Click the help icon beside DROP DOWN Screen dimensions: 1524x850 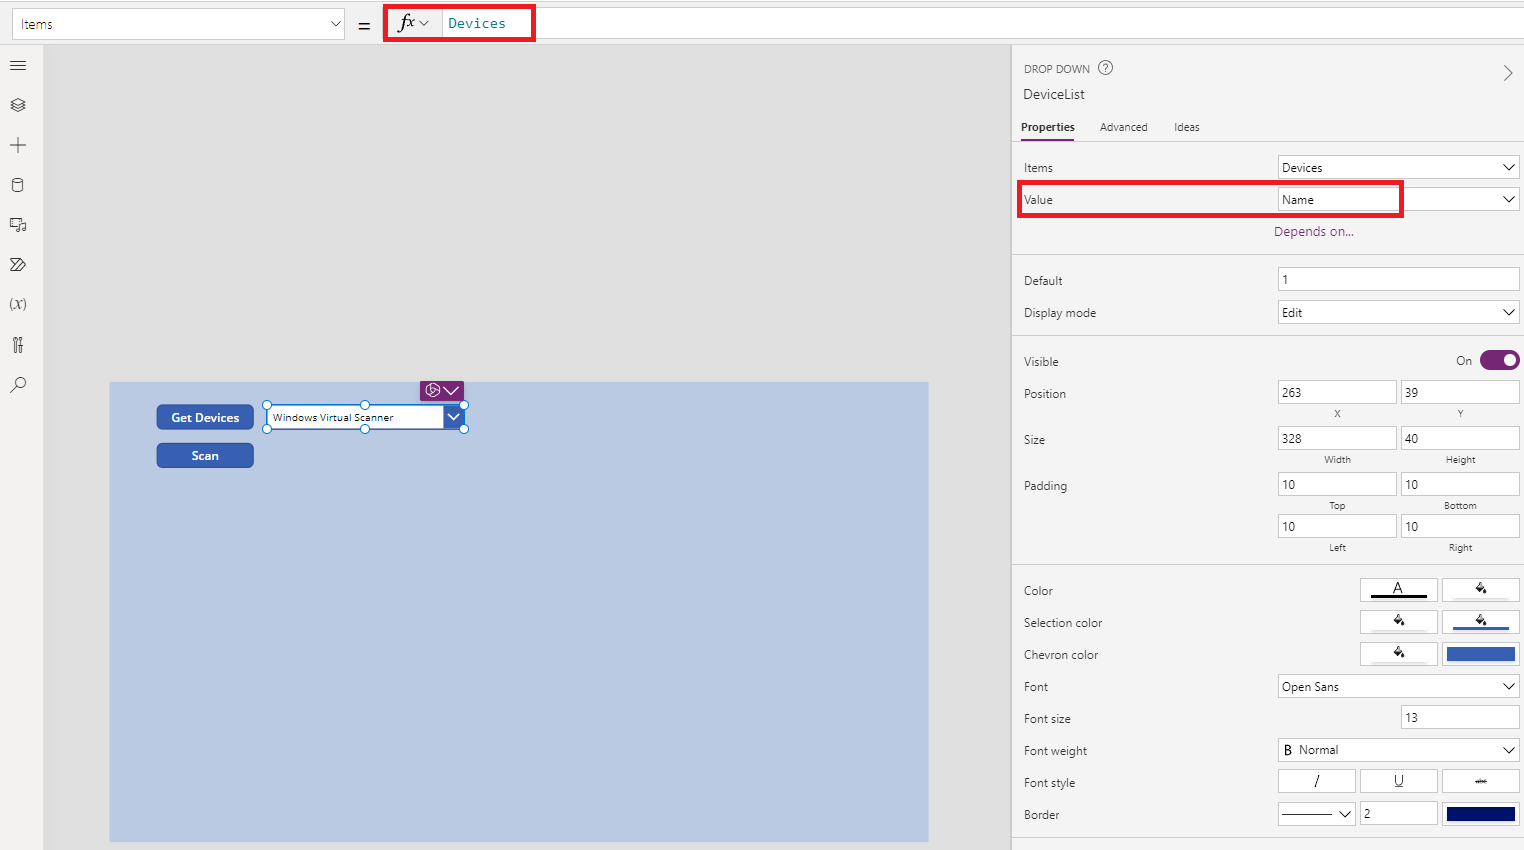pos(1105,68)
